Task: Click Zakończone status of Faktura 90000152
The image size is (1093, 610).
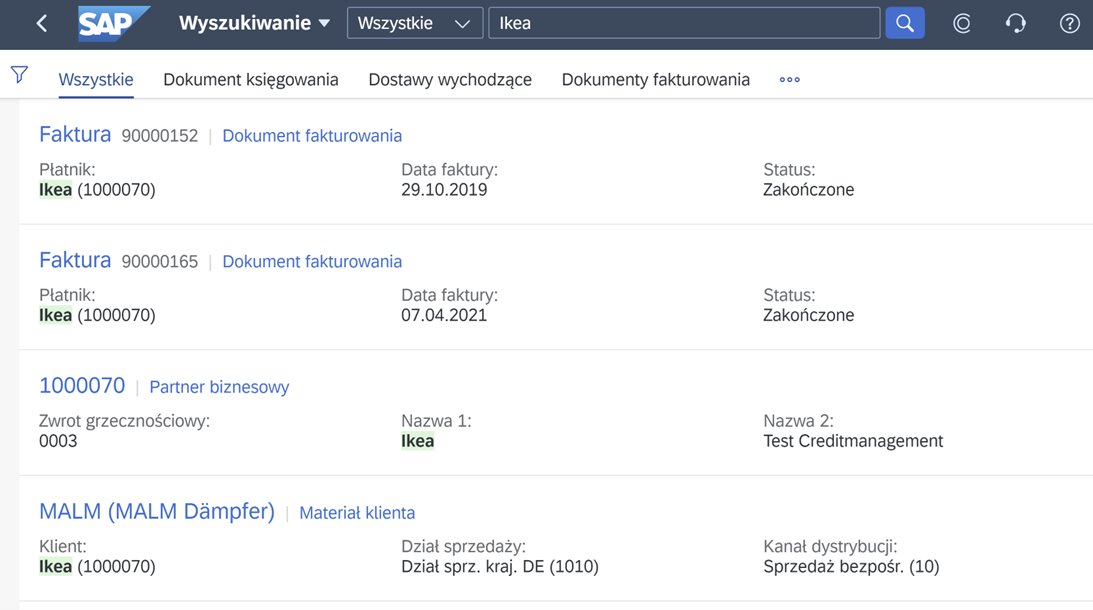Action: (809, 190)
